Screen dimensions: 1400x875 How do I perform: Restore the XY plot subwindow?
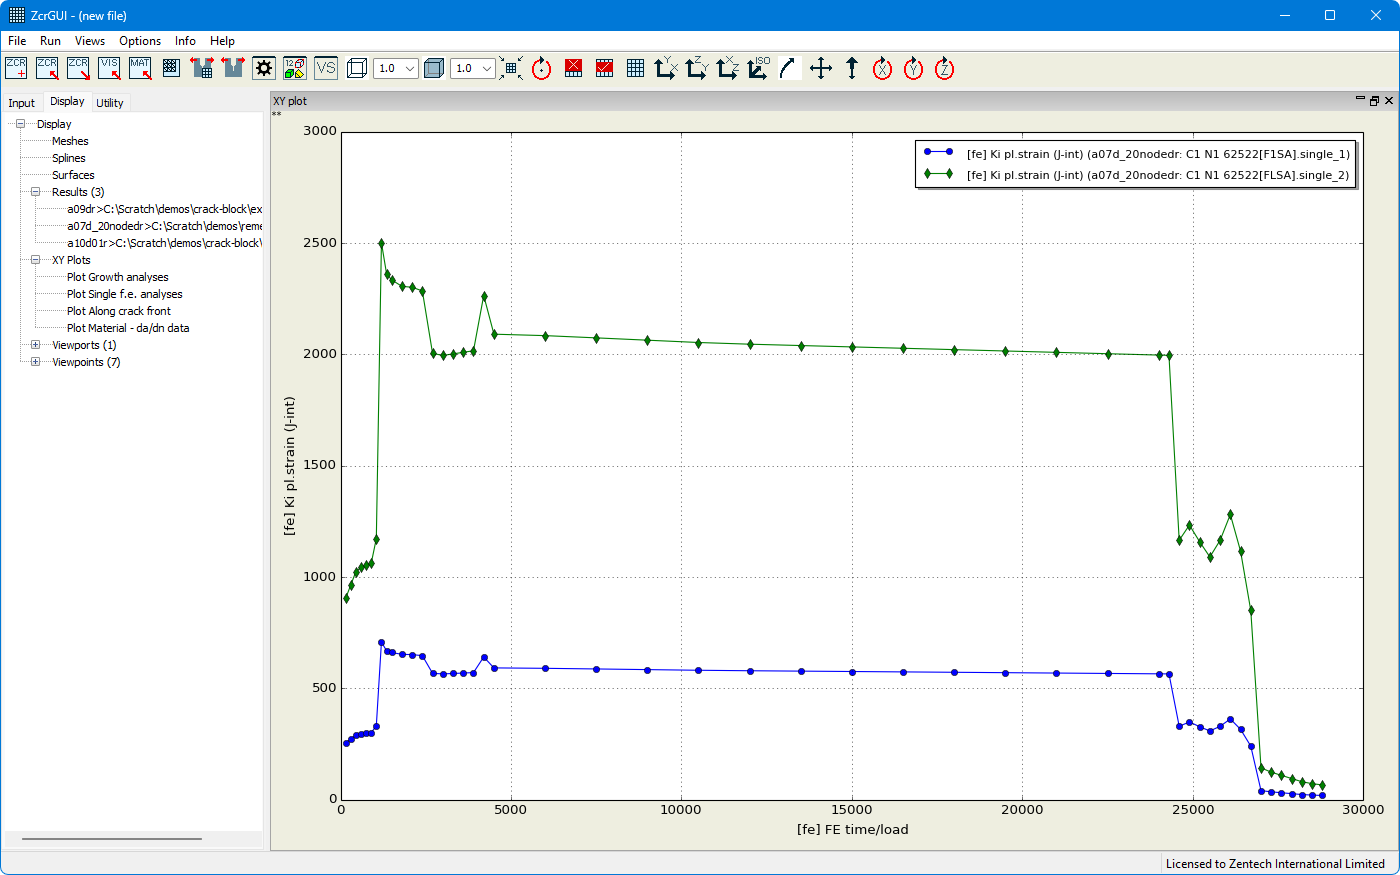point(1374,101)
